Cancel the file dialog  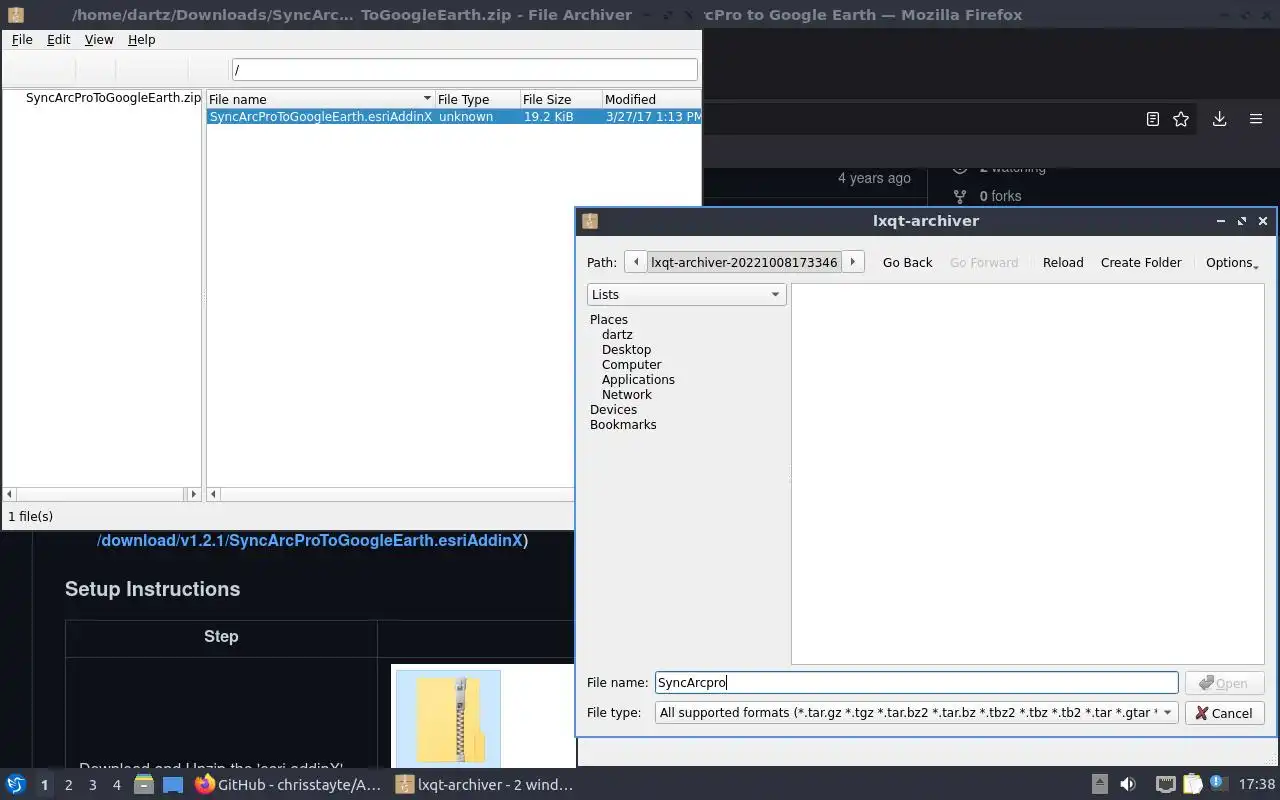pyautogui.click(x=1224, y=713)
